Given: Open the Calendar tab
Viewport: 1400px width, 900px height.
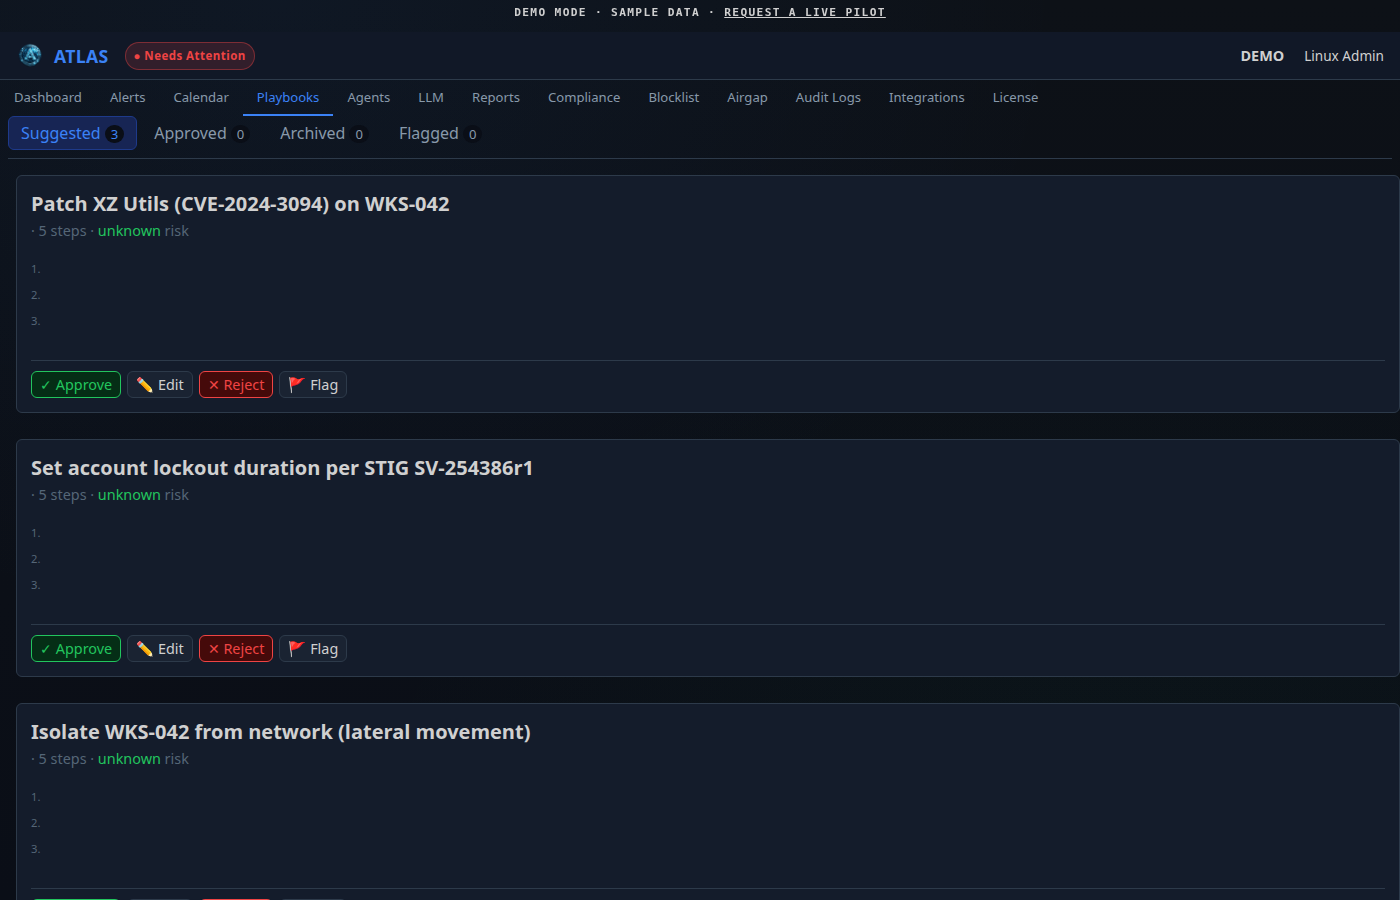Looking at the screenshot, I should click(x=201, y=97).
